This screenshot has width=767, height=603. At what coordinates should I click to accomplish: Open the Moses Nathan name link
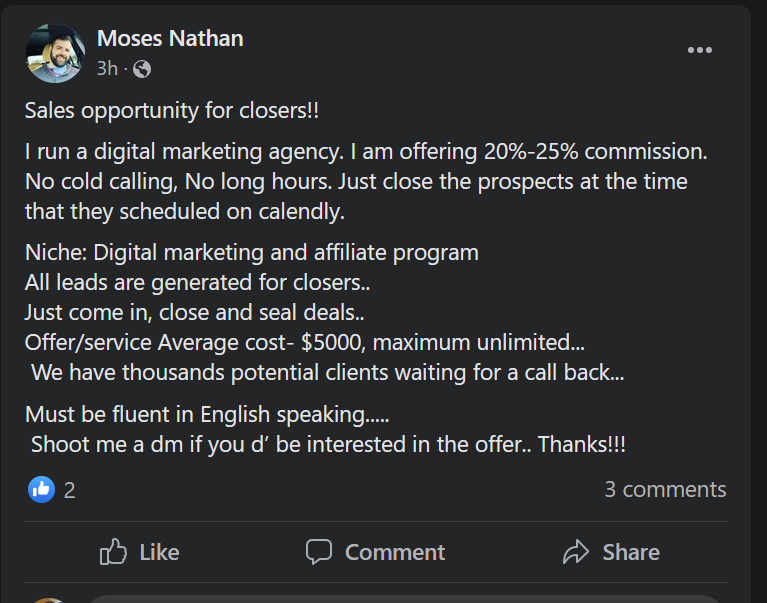point(170,38)
